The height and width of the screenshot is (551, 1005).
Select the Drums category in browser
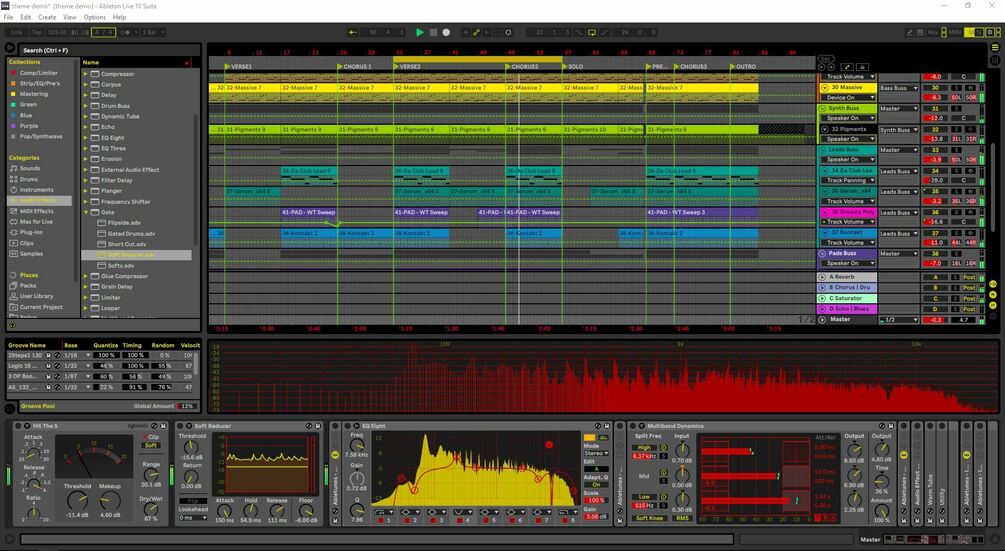29,179
